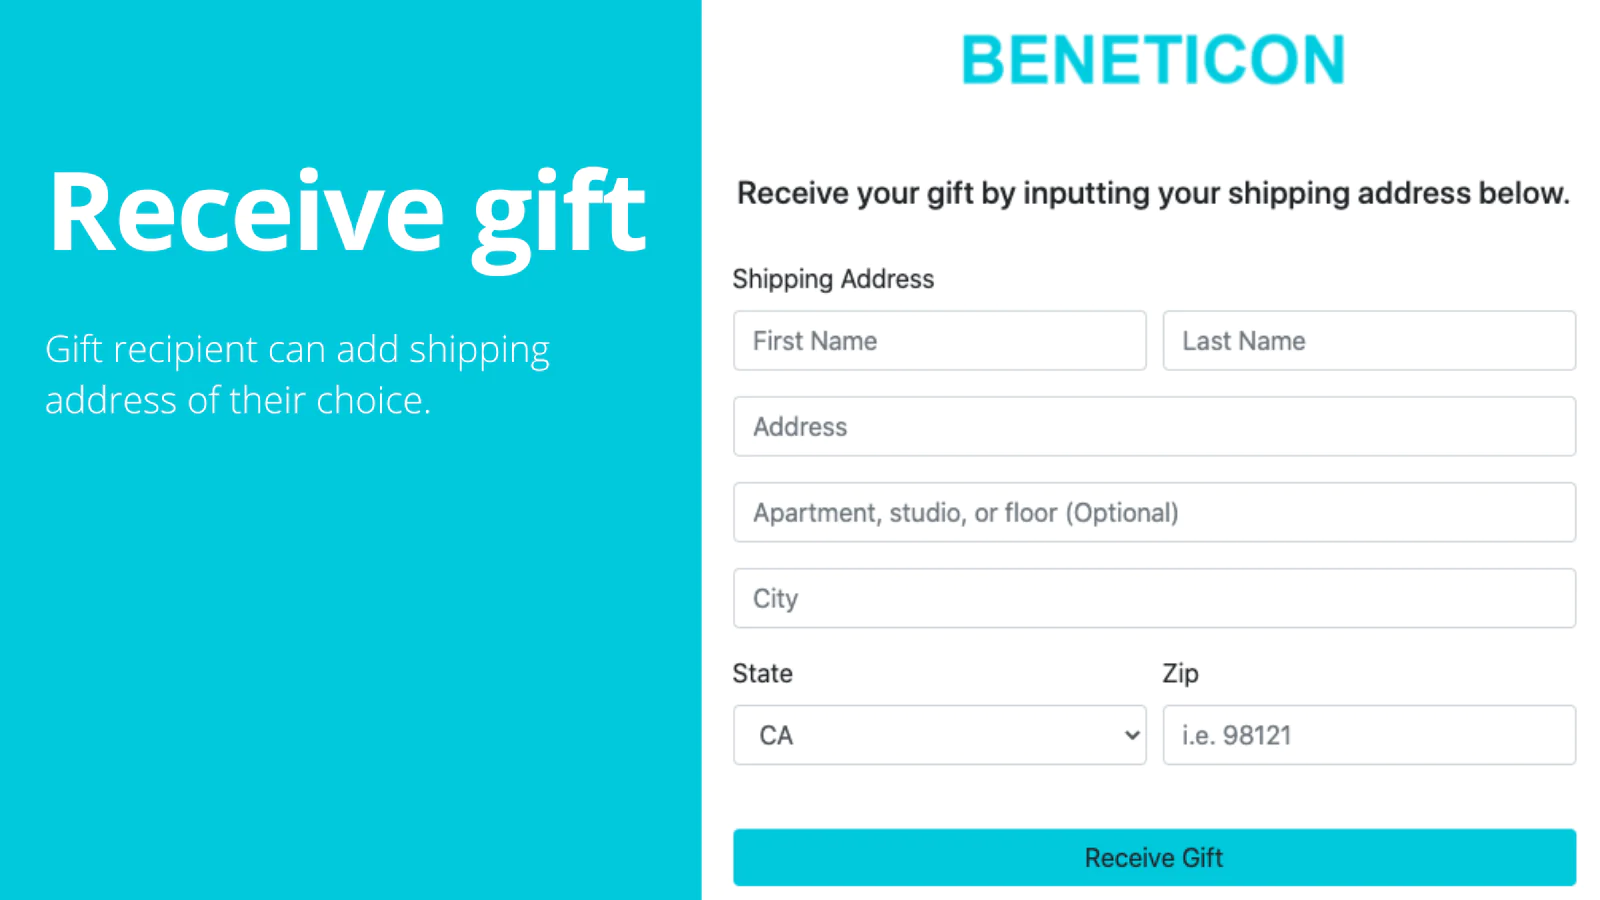Click the BENETICON logo
The image size is (1600, 900).
click(1153, 60)
